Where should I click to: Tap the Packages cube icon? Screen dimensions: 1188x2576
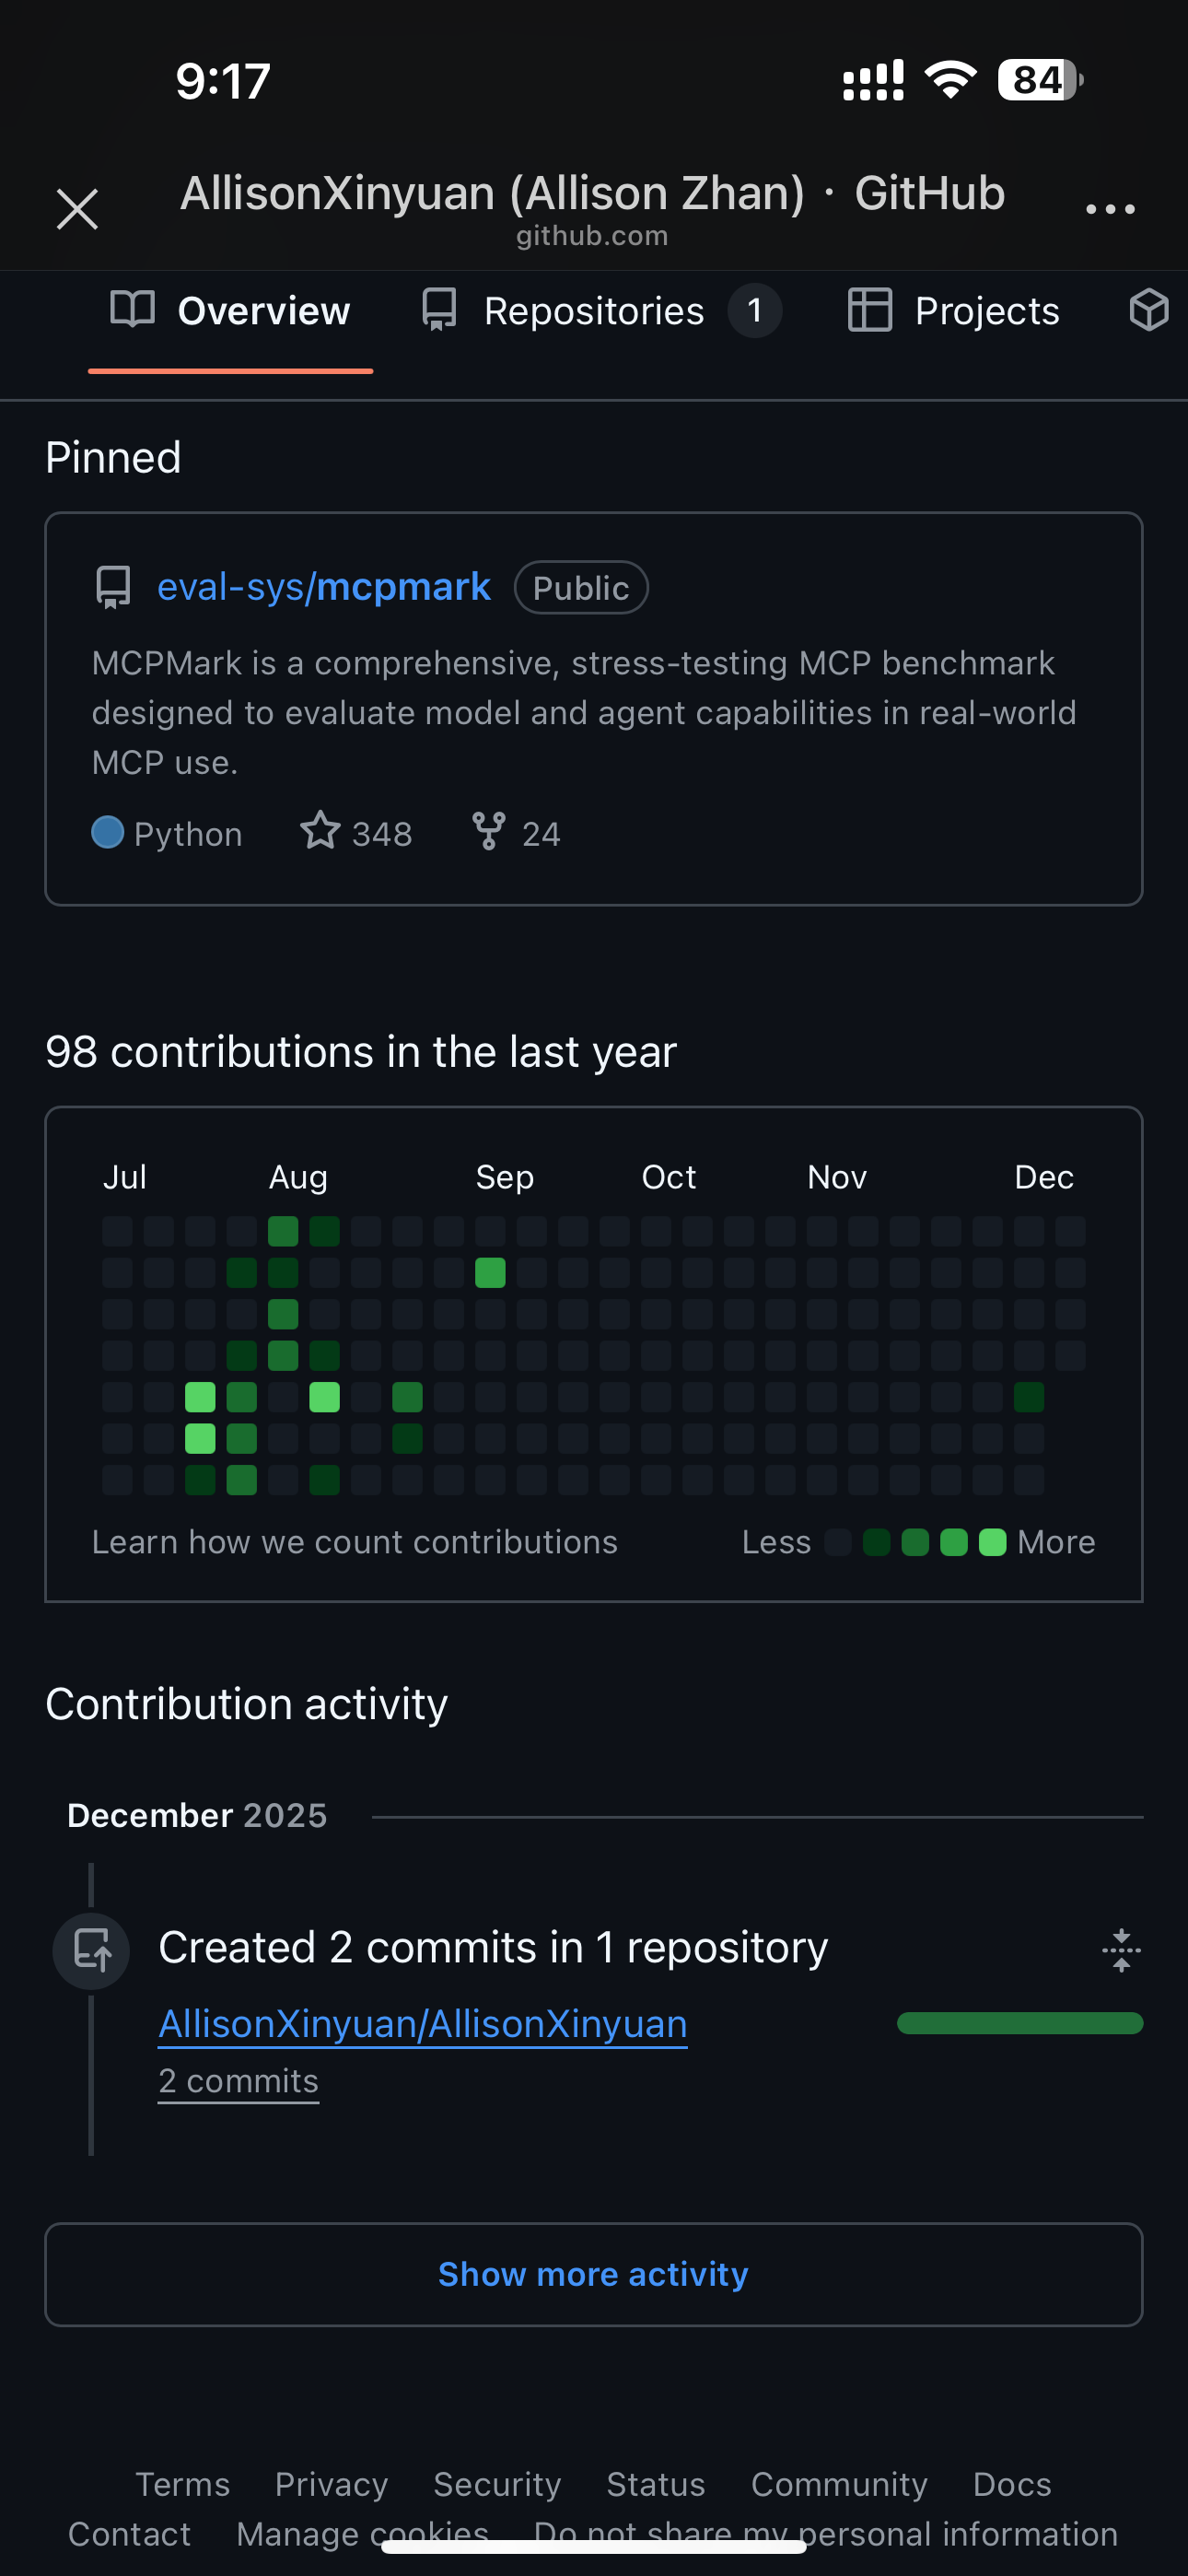tap(1148, 310)
